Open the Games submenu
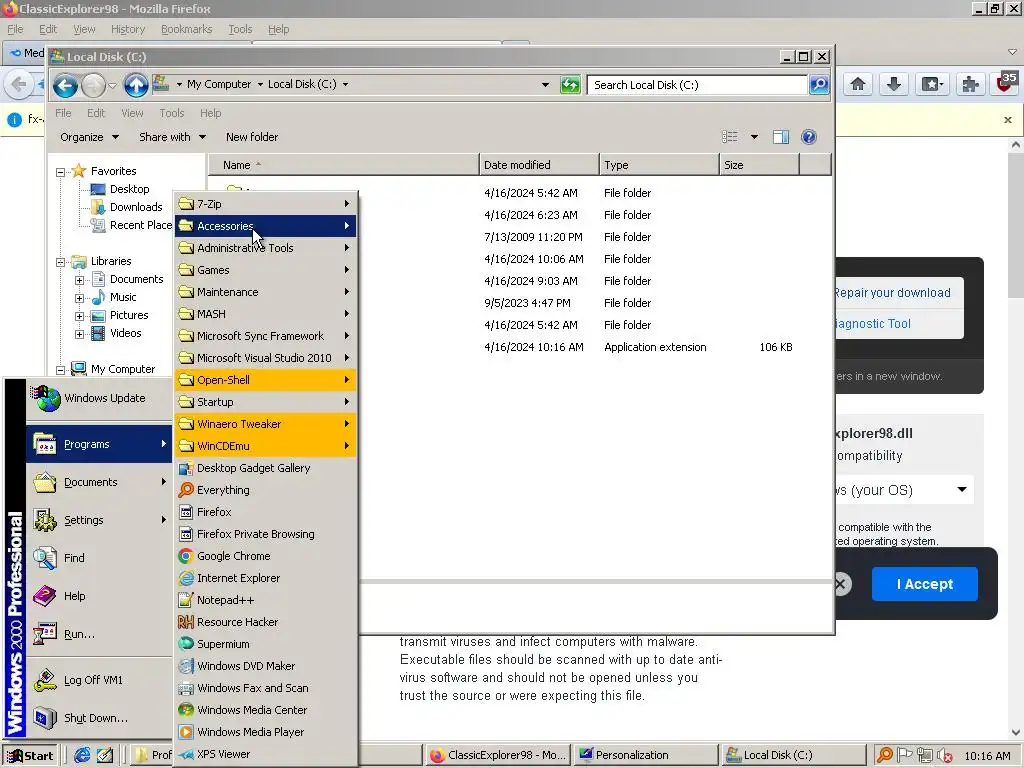 (266, 270)
